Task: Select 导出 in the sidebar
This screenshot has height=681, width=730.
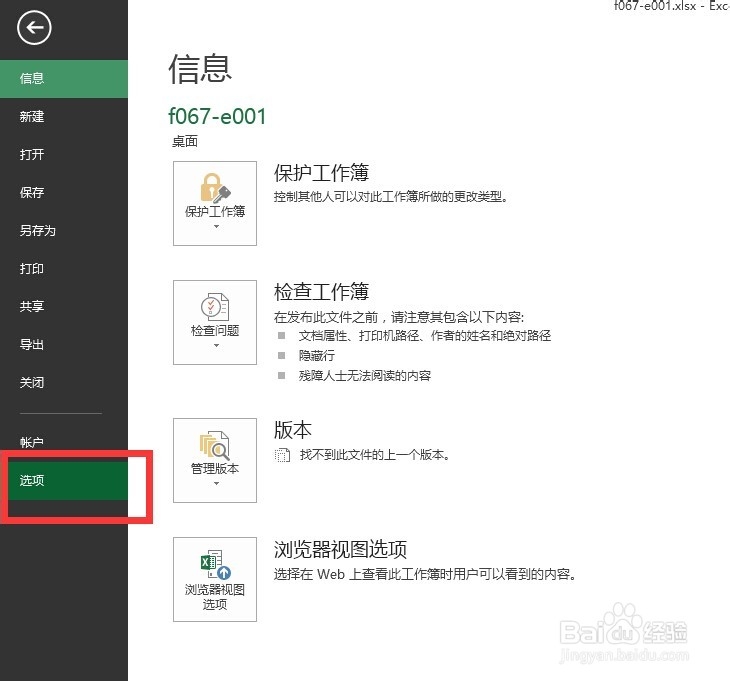Action: [64, 344]
